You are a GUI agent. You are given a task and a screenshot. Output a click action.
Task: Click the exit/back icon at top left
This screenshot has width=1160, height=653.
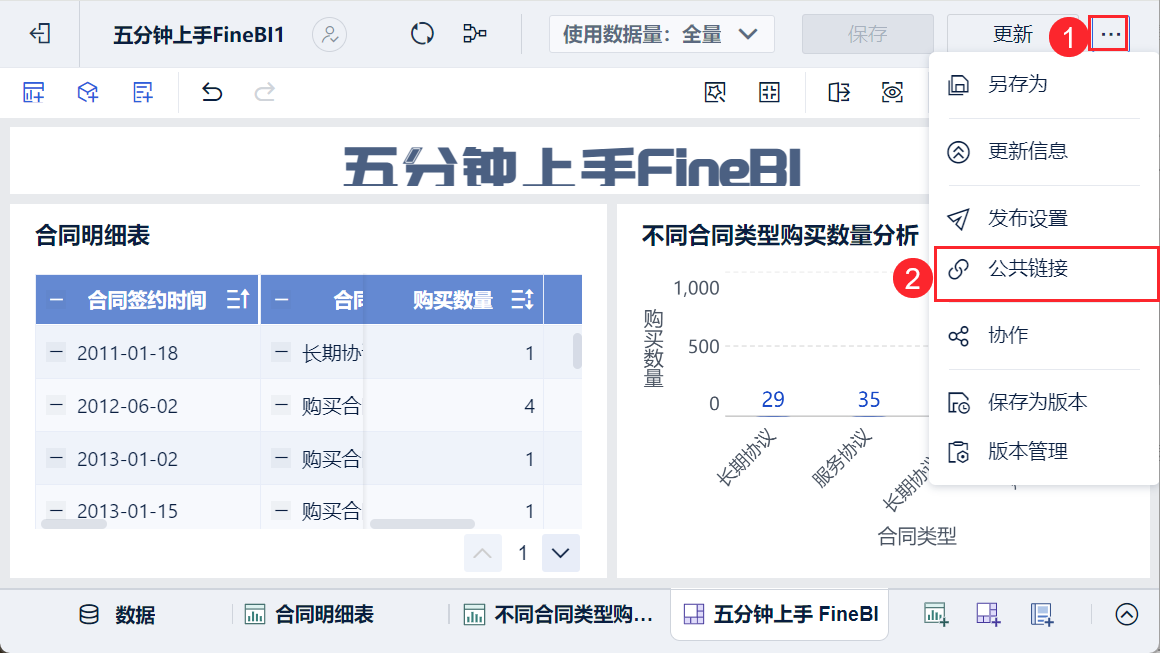40,33
